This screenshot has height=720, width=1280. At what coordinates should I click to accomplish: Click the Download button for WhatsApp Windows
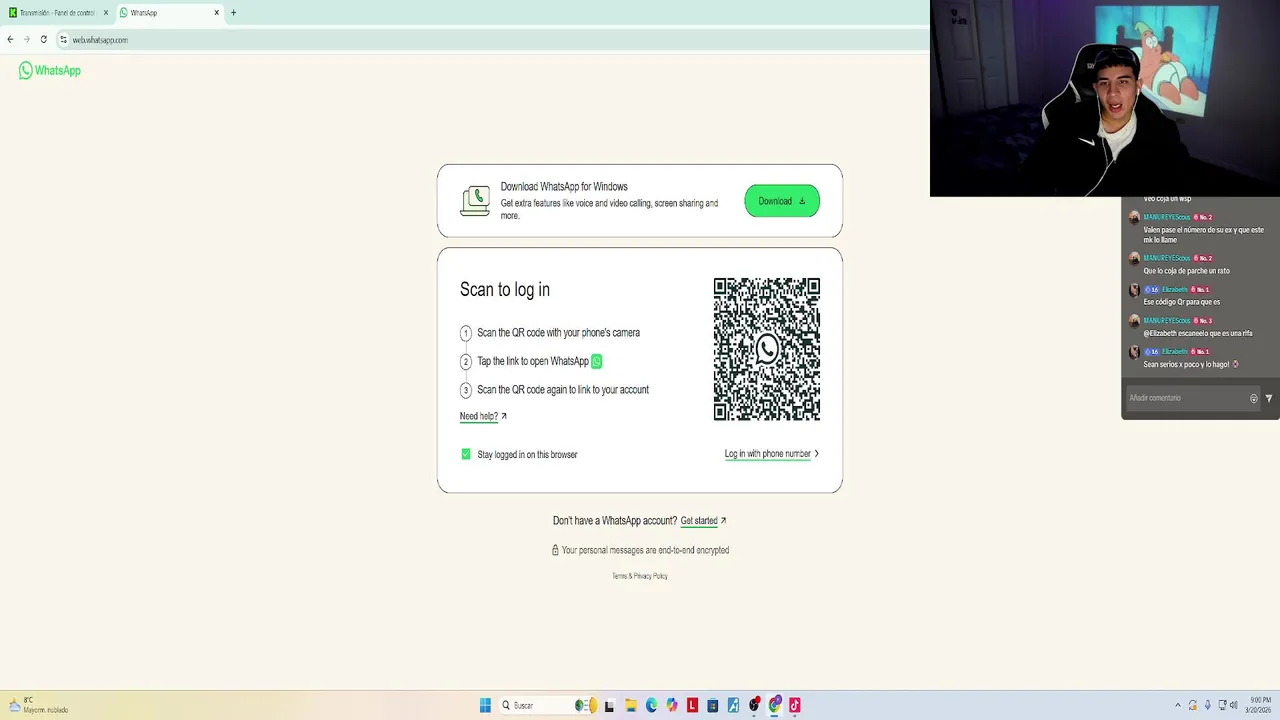pyautogui.click(x=782, y=201)
